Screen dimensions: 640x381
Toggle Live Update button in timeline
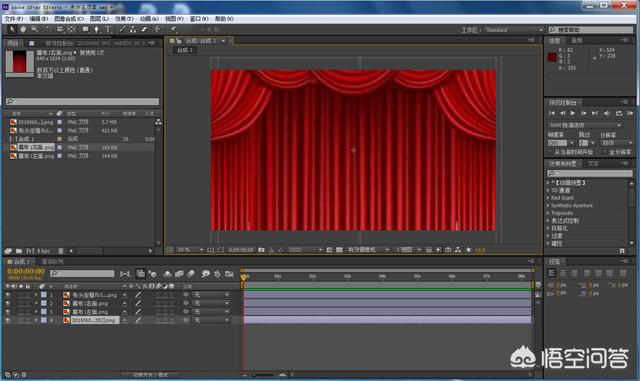140,274
